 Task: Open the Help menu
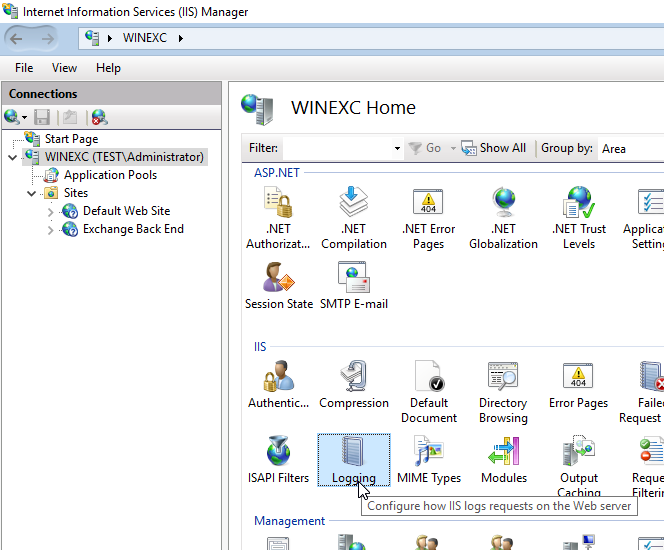pyautogui.click(x=108, y=68)
